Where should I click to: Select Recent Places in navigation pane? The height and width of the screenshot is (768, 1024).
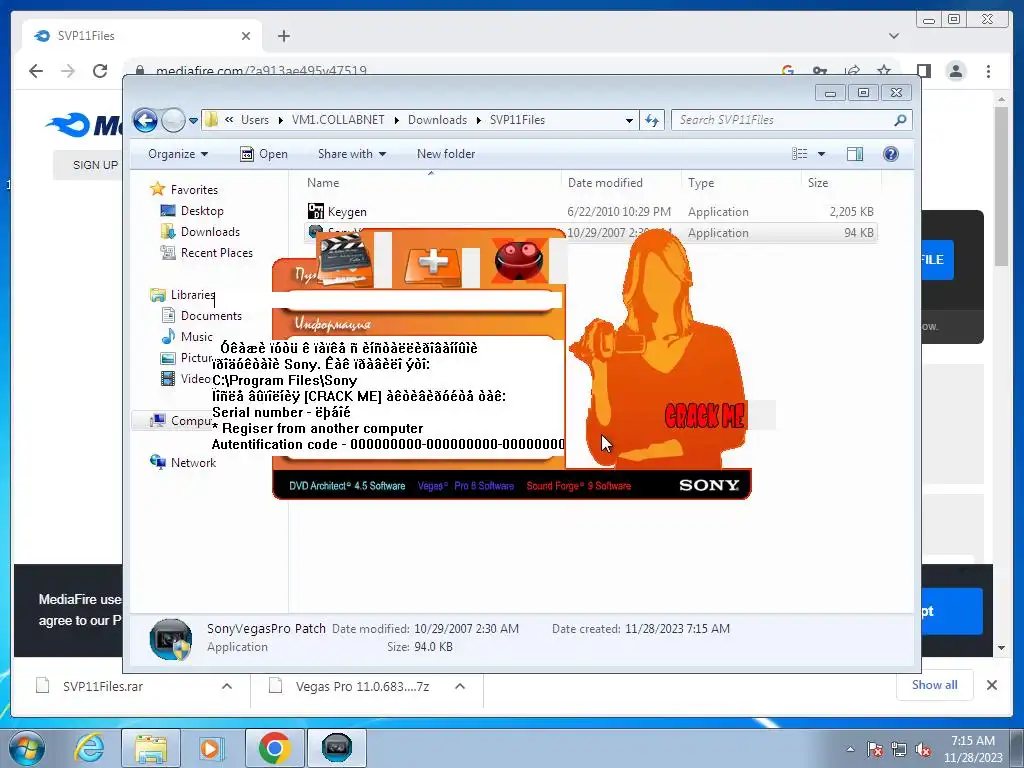(216, 253)
